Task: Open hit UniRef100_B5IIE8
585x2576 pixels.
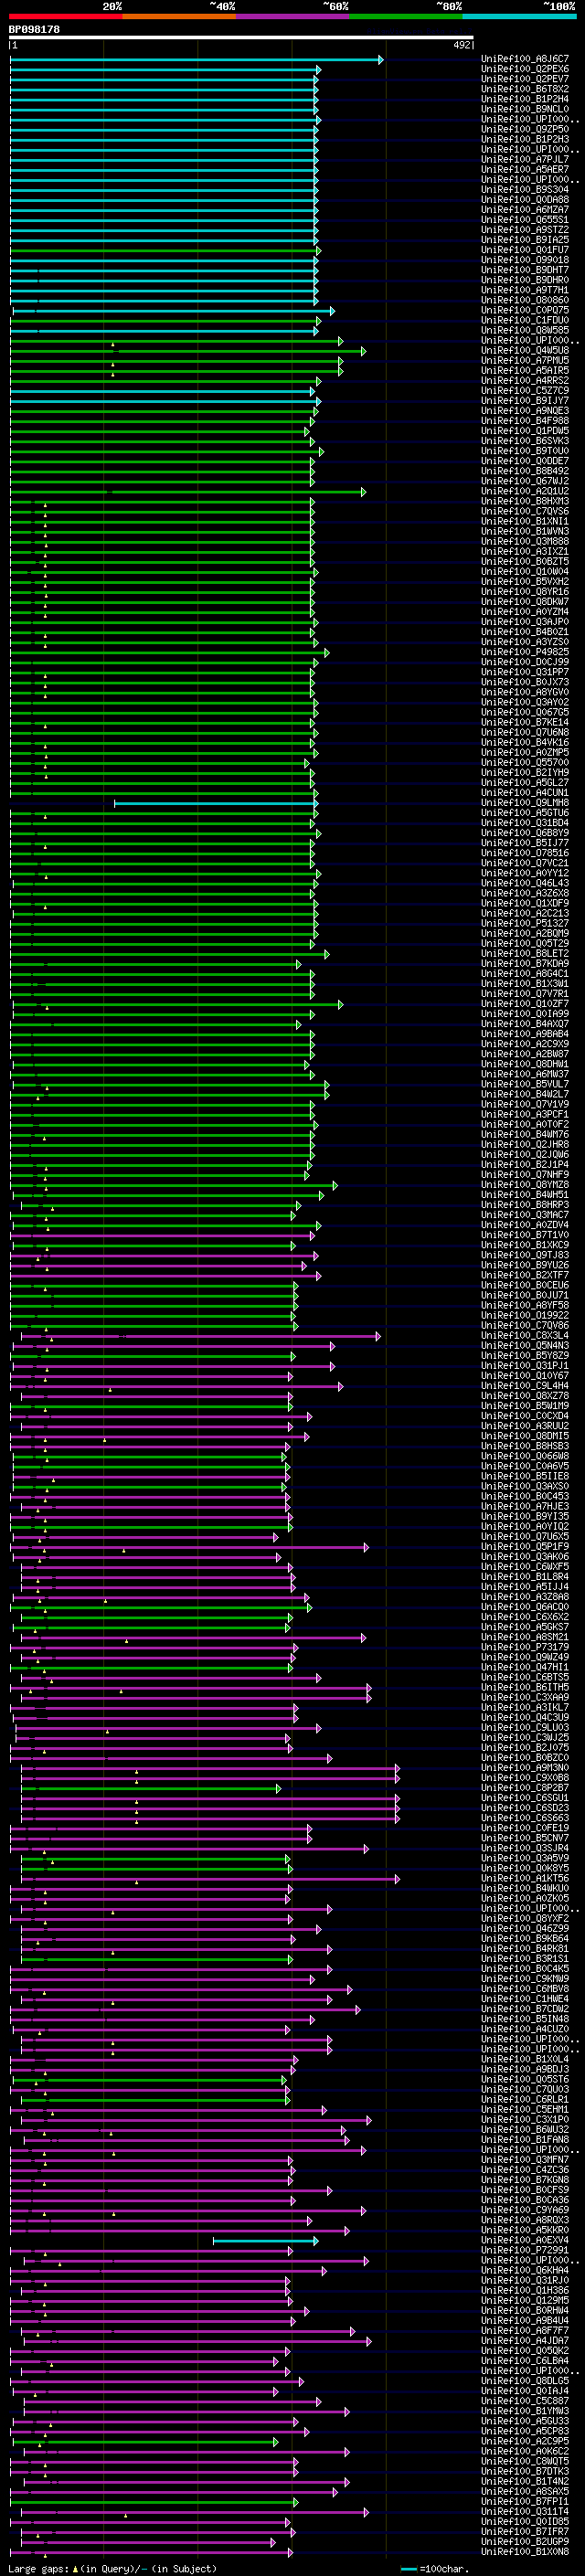Action: tap(525, 1476)
